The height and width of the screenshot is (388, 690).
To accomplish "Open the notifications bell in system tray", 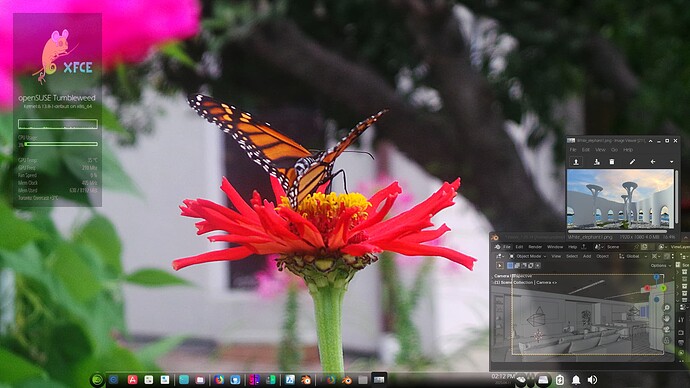I will (576, 380).
